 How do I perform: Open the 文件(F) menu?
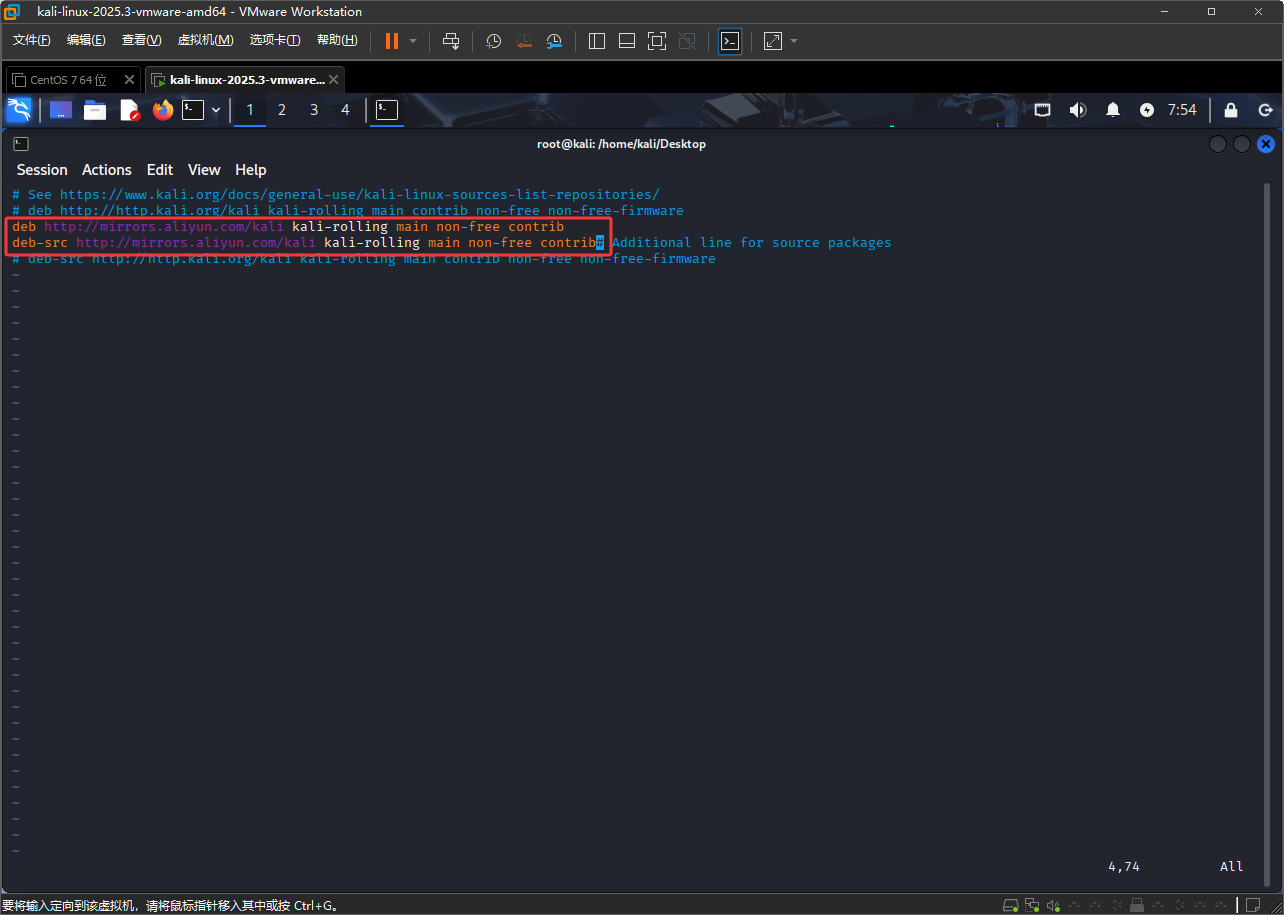click(x=32, y=40)
